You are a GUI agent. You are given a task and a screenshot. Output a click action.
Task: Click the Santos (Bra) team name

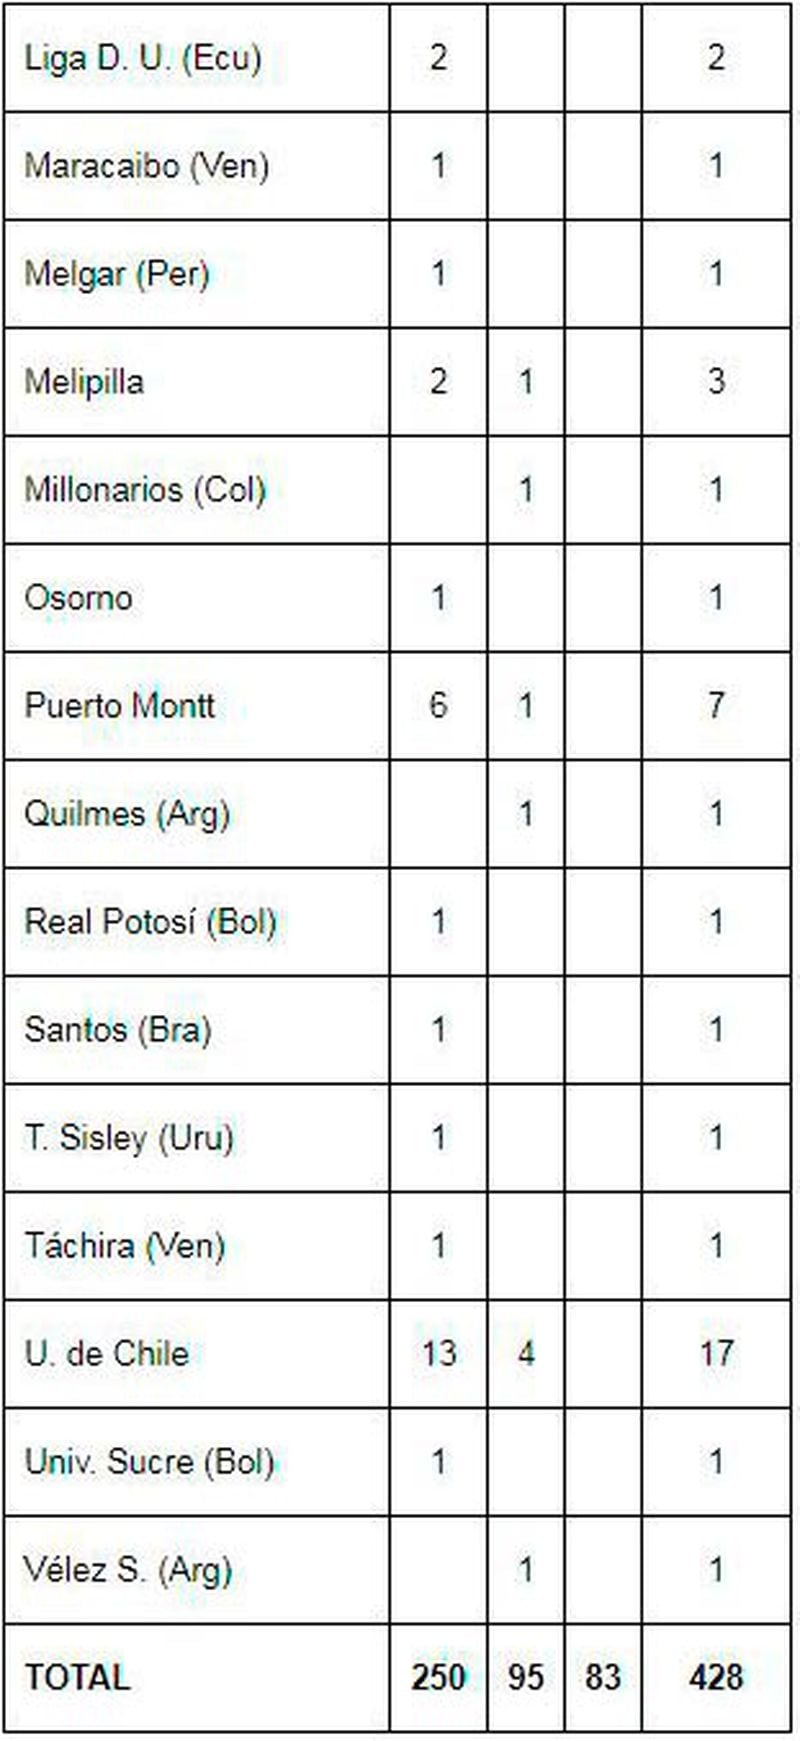[117, 1029]
